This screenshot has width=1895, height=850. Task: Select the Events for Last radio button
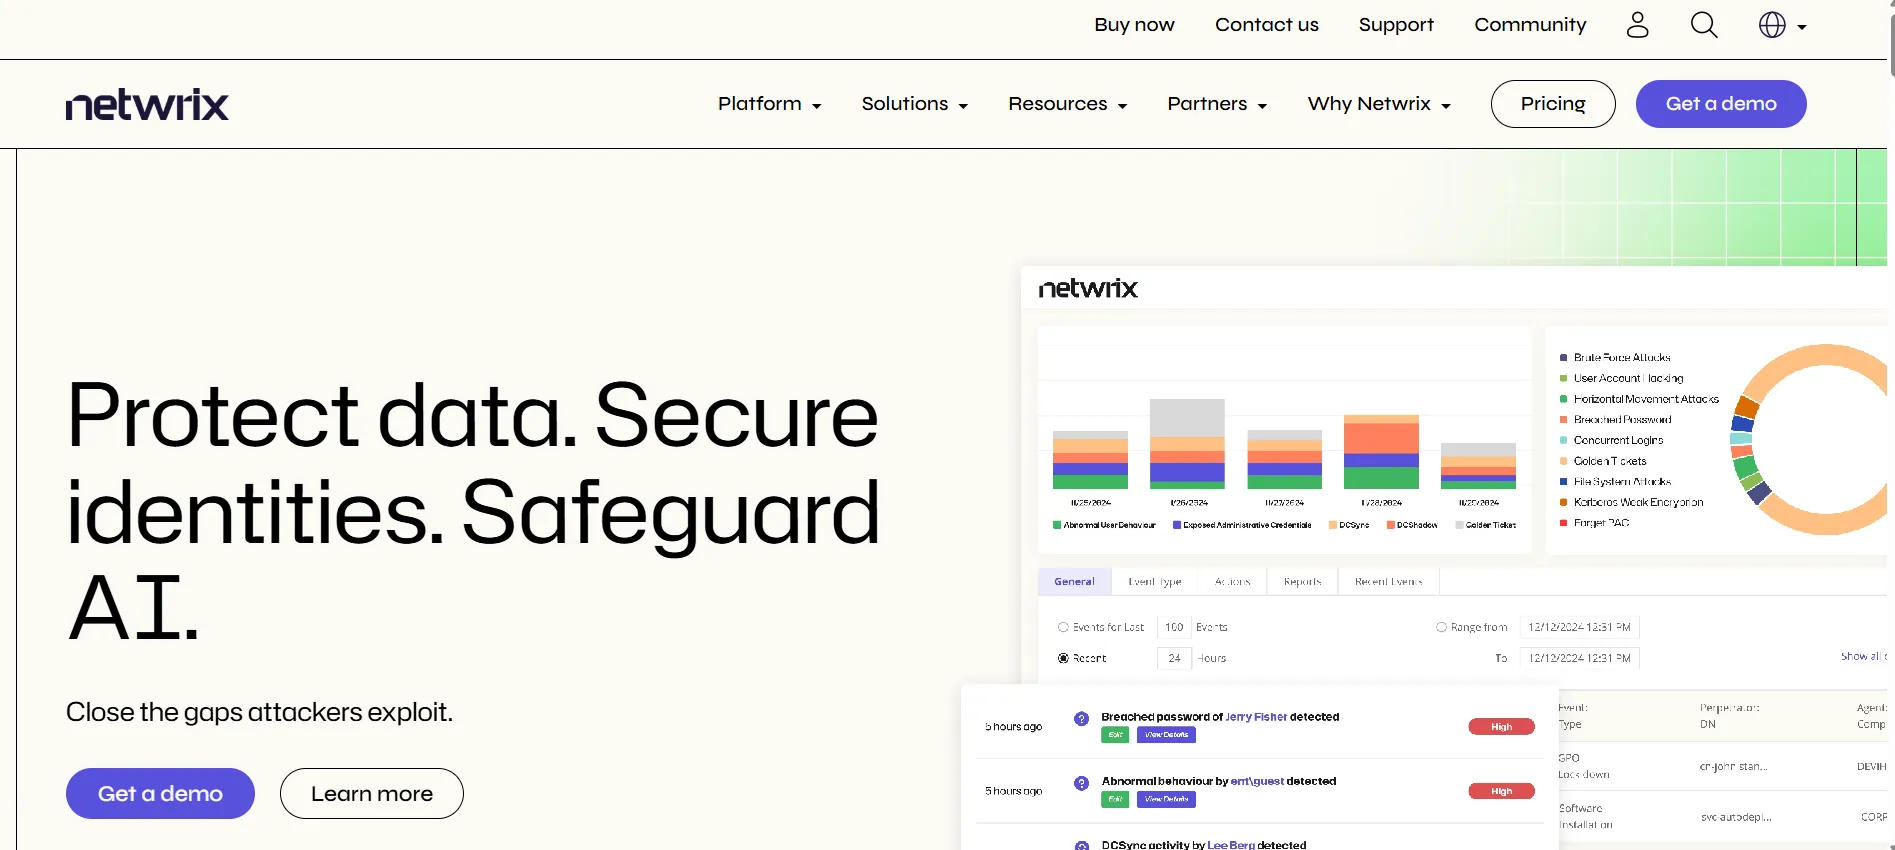[1063, 627]
